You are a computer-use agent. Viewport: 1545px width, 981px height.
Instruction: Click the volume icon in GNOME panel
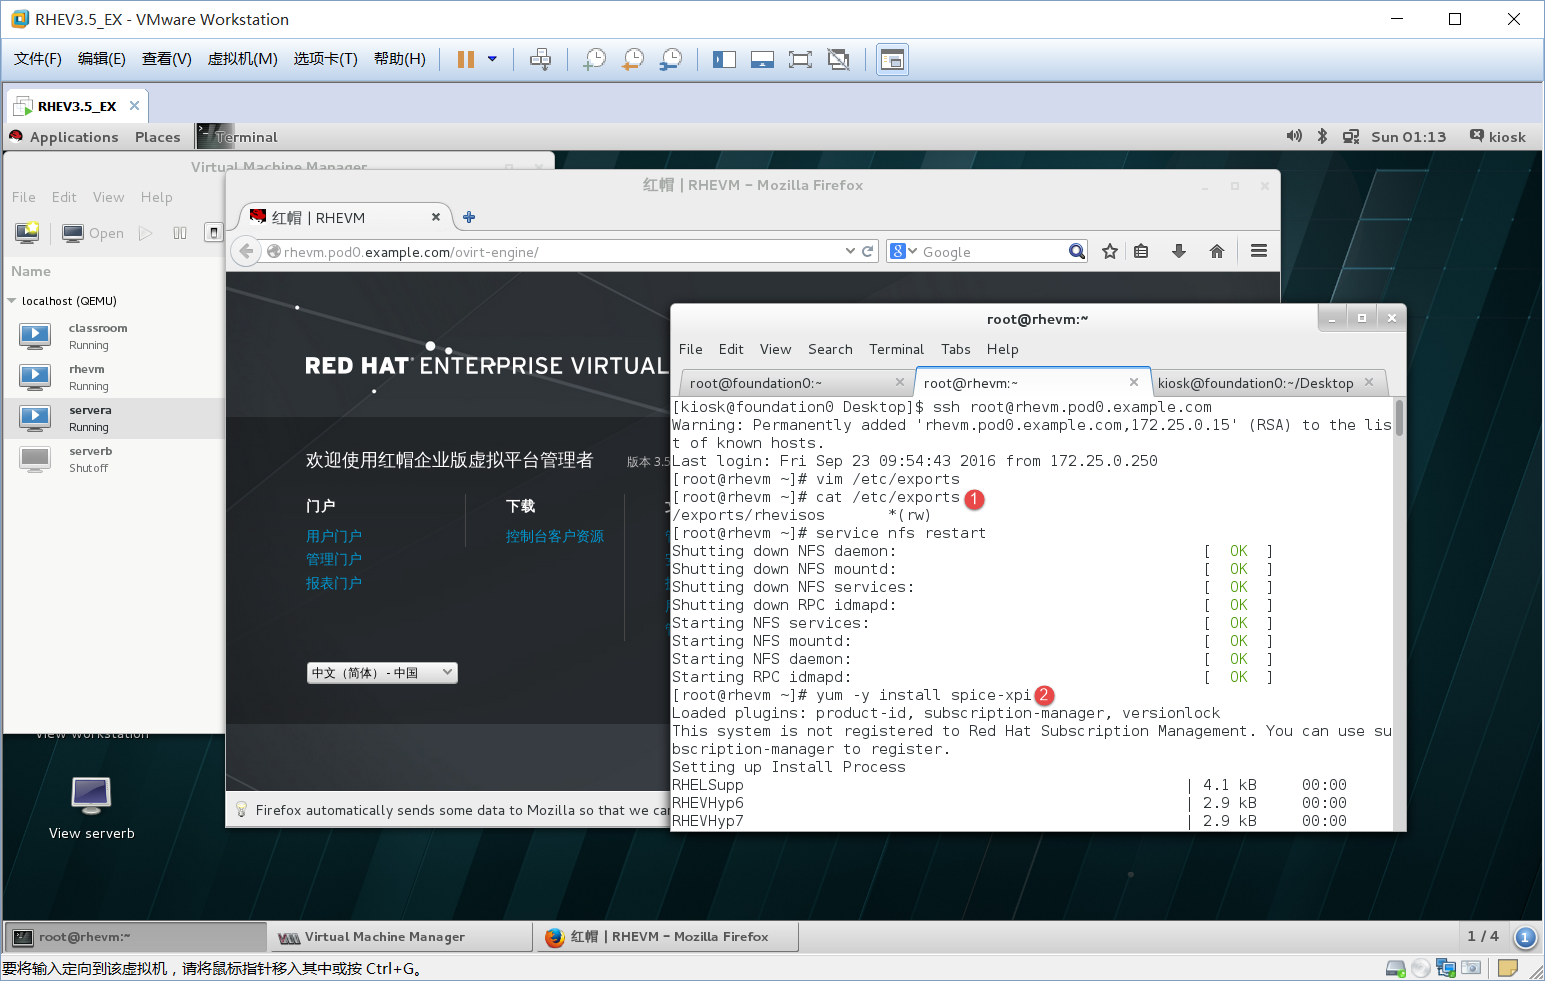point(1294,136)
